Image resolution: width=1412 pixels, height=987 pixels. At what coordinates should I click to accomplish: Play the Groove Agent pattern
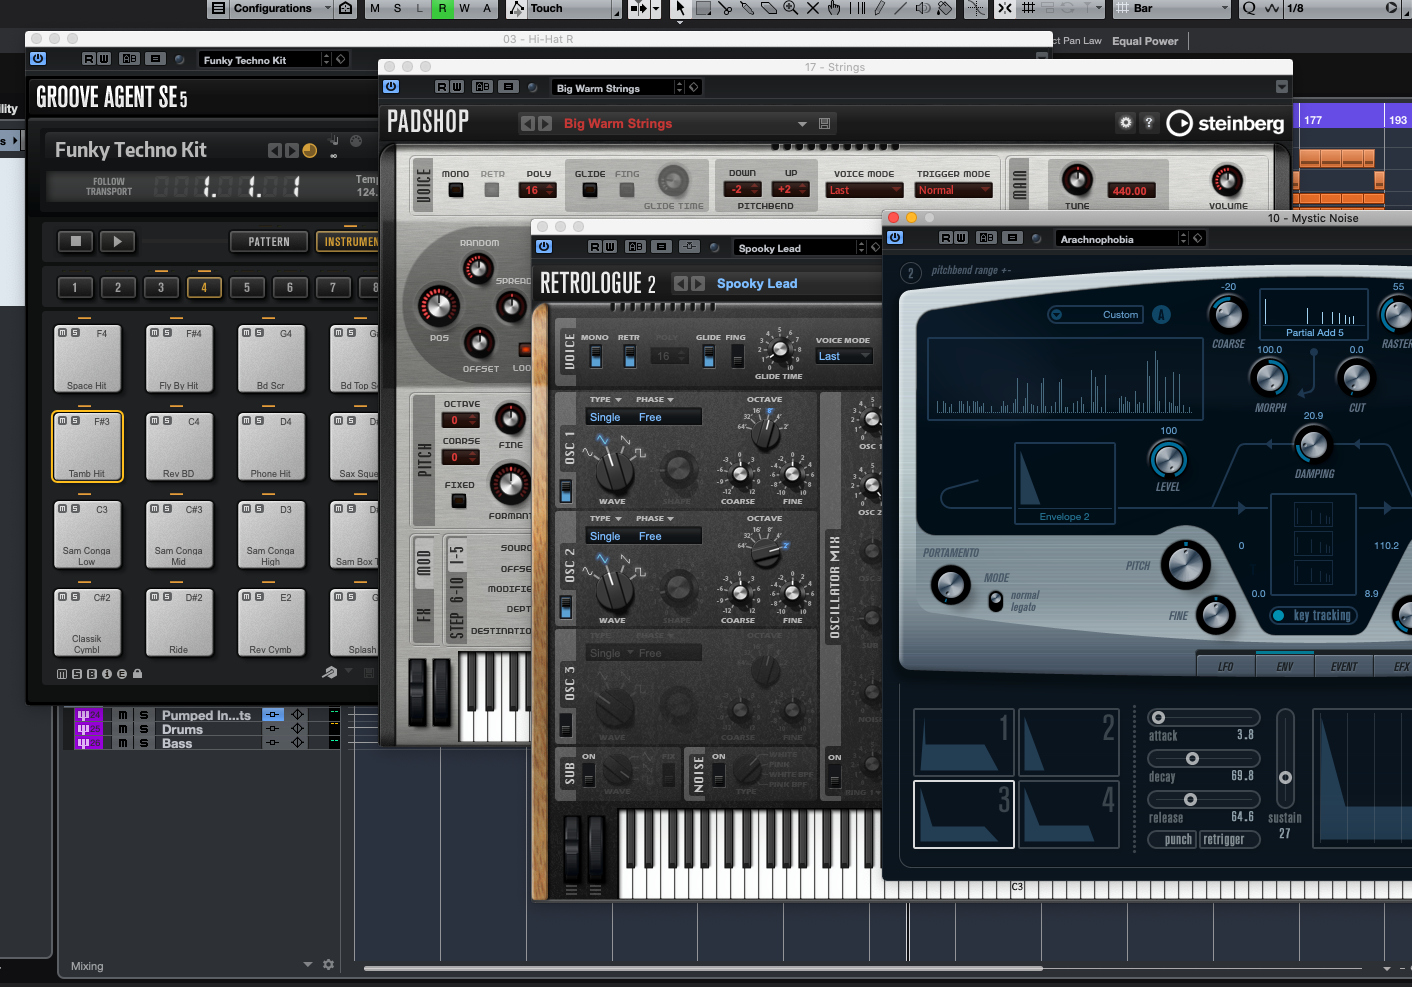(x=118, y=241)
